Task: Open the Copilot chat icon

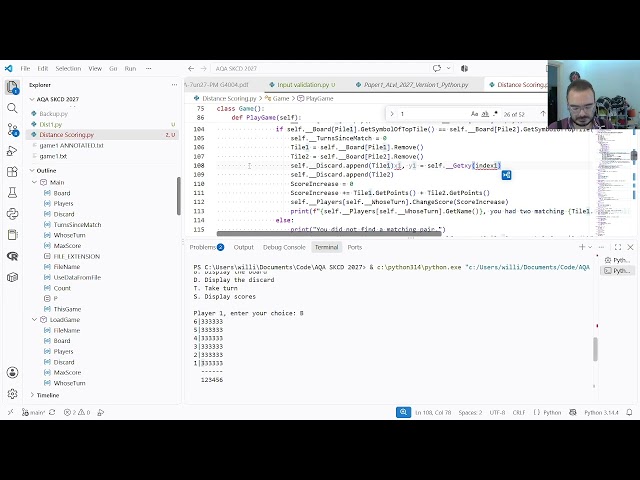Action: tap(437, 69)
